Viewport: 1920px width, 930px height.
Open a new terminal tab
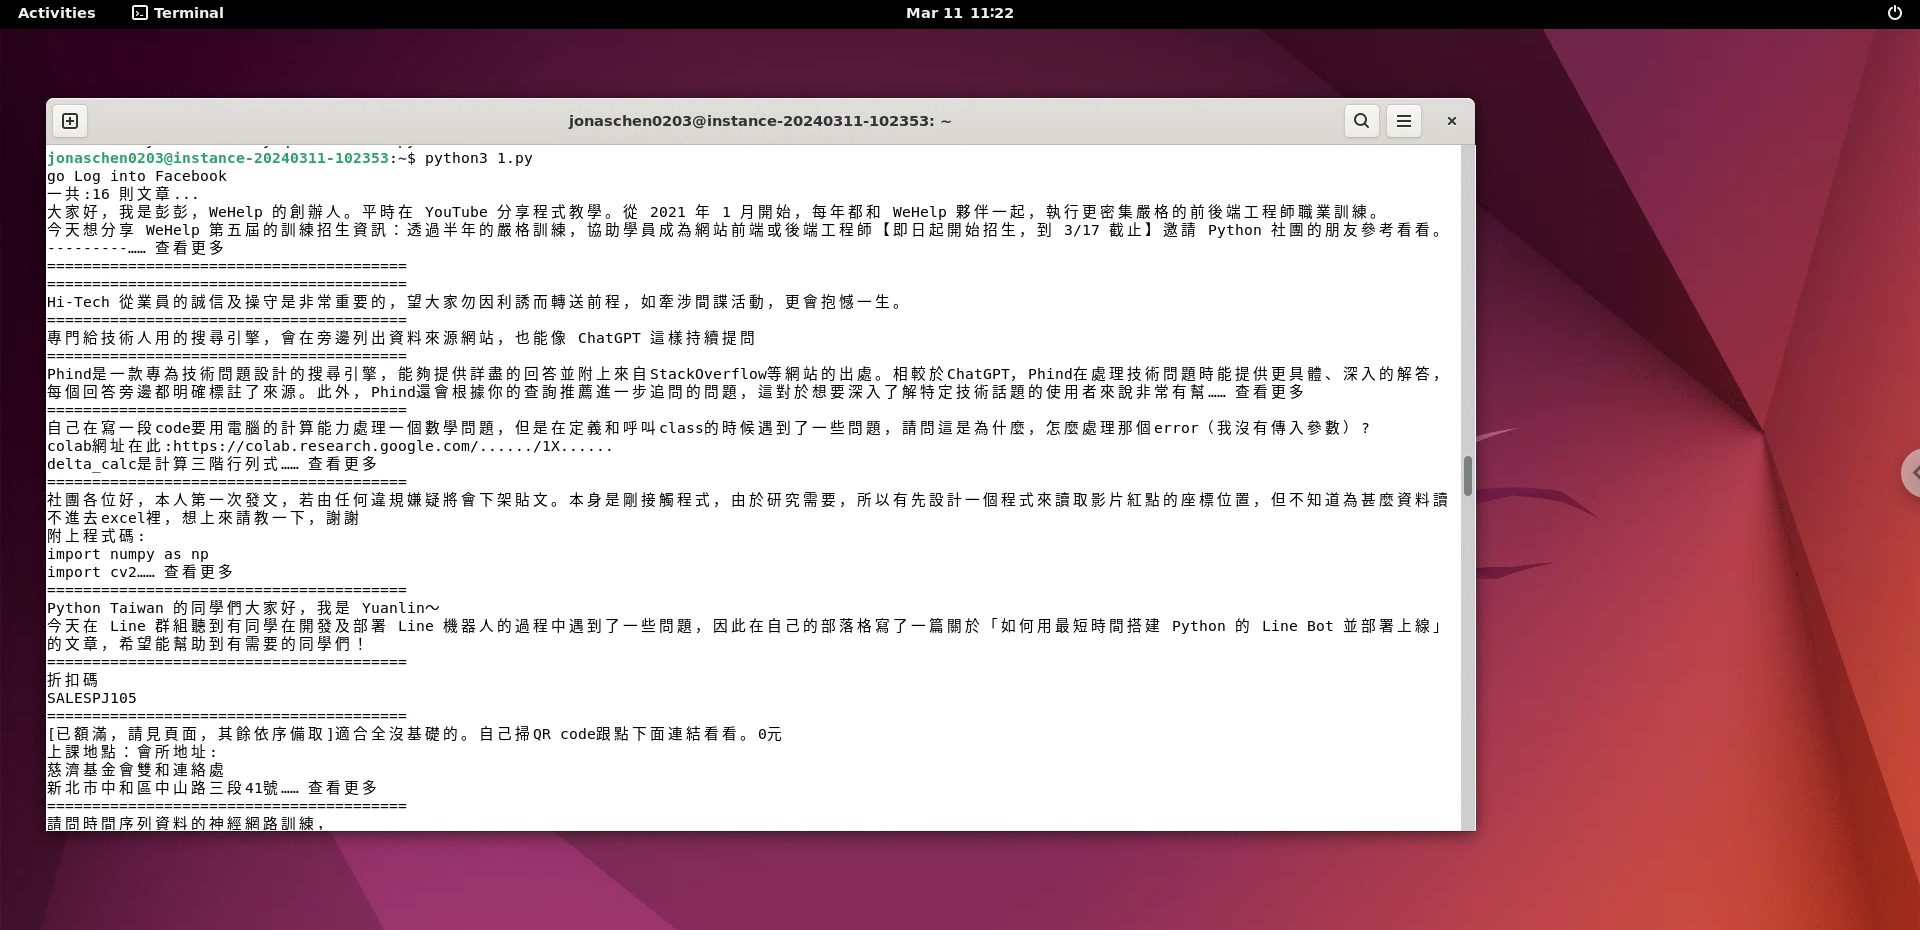click(70, 121)
